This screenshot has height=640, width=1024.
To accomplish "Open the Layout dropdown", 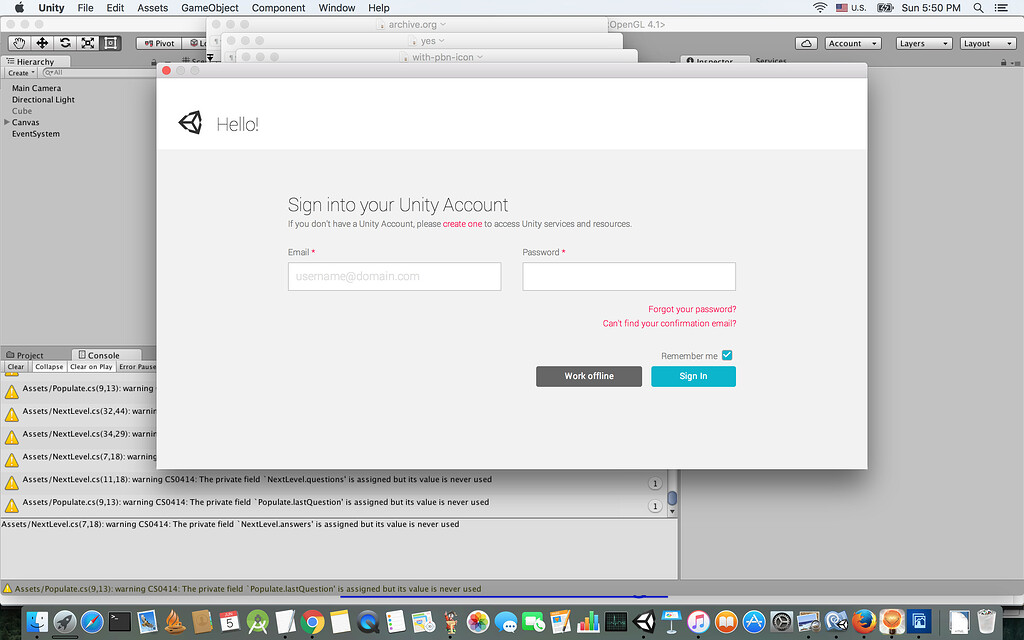I will point(987,43).
